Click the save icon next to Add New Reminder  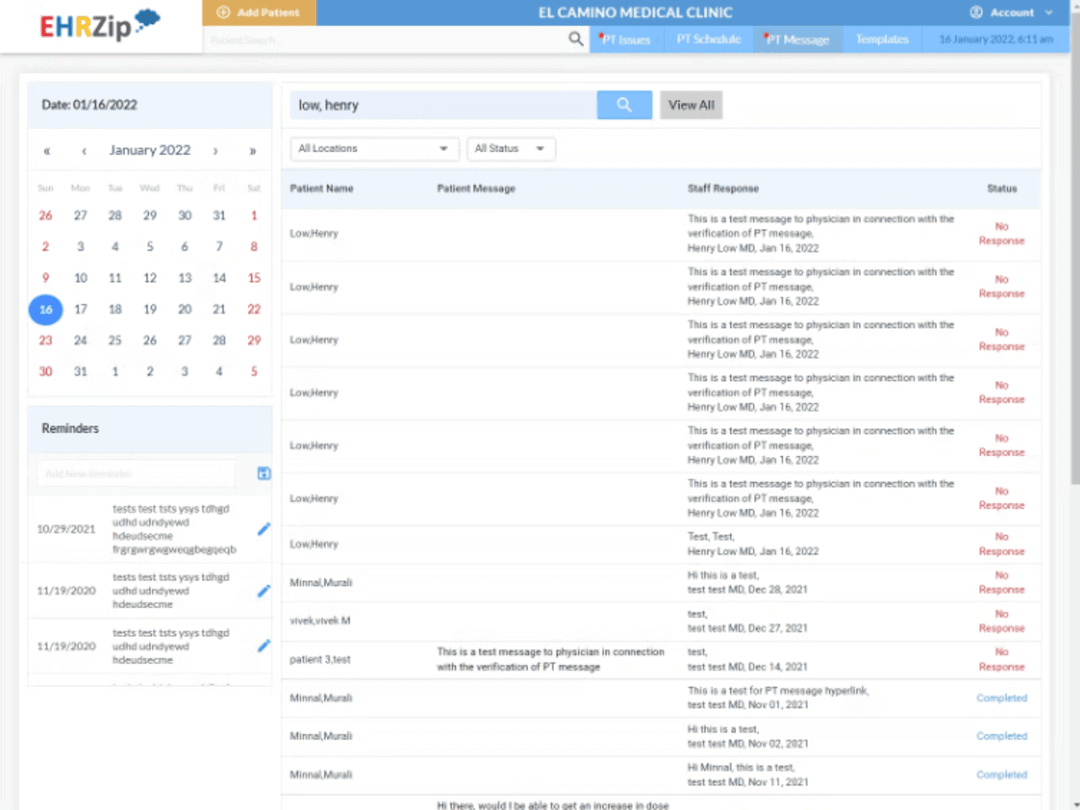pos(264,473)
